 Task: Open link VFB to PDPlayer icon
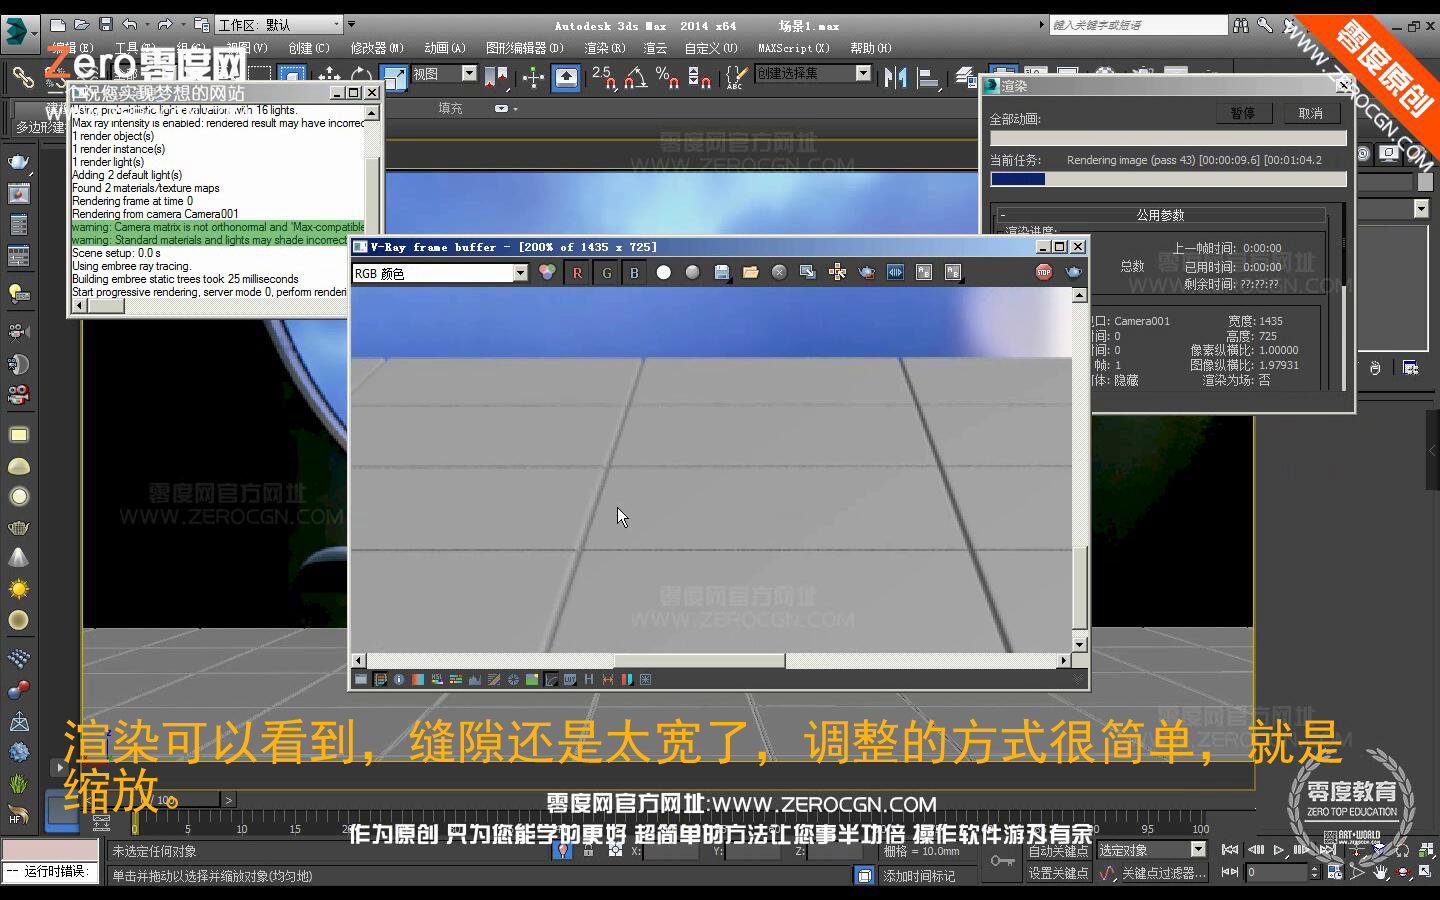click(x=895, y=272)
